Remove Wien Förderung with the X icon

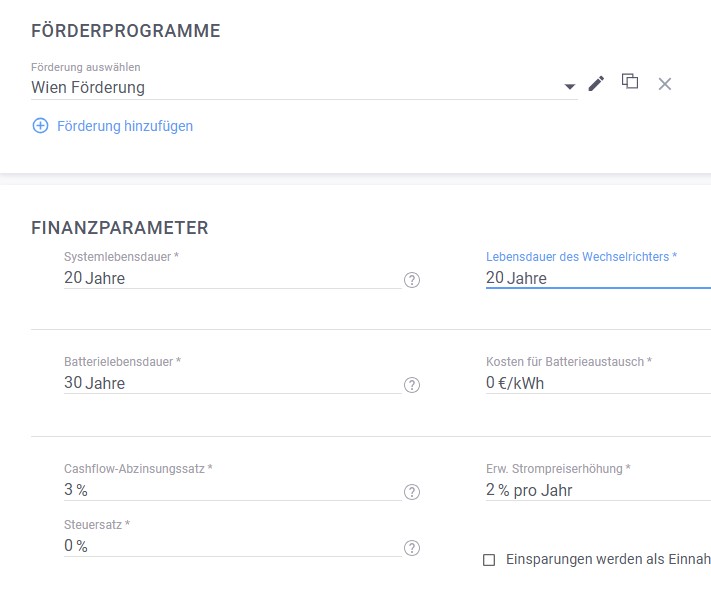(x=664, y=84)
